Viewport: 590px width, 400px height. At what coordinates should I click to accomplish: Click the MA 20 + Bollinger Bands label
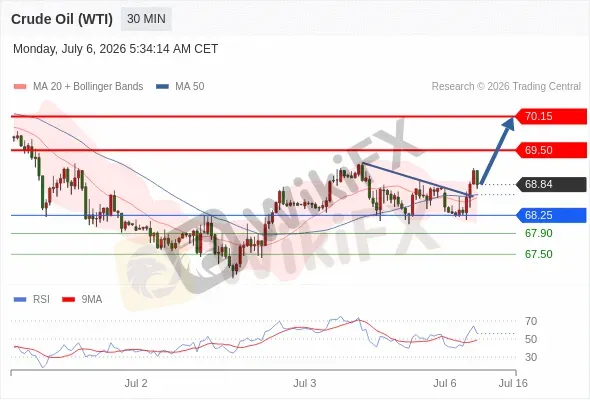[88, 87]
